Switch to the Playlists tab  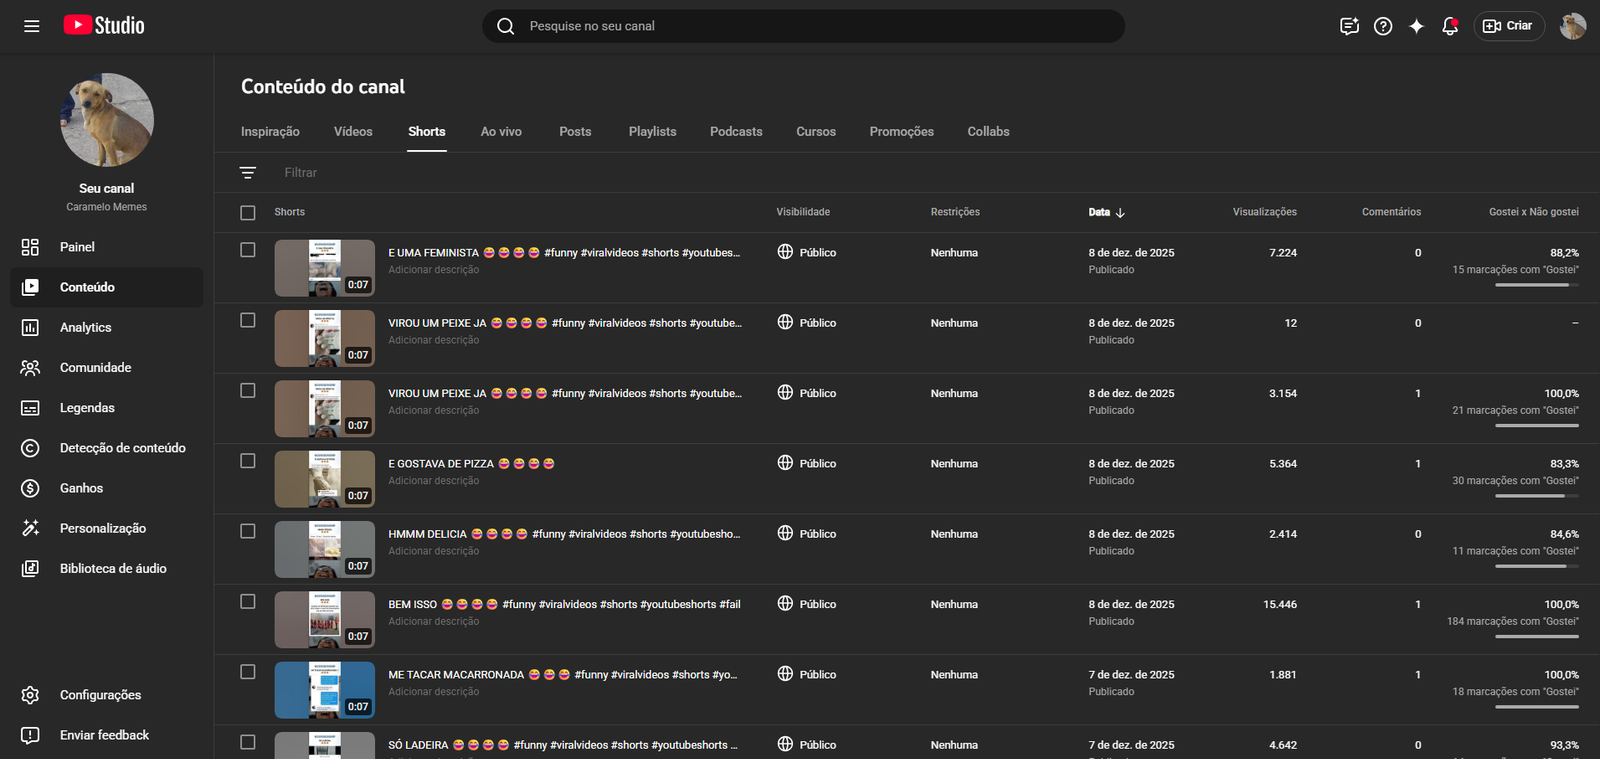pyautogui.click(x=652, y=132)
